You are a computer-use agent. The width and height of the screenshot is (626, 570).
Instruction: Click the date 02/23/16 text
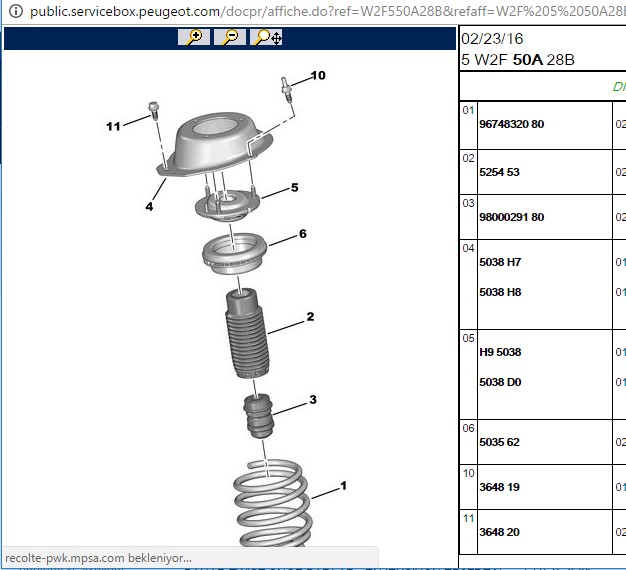coord(492,39)
